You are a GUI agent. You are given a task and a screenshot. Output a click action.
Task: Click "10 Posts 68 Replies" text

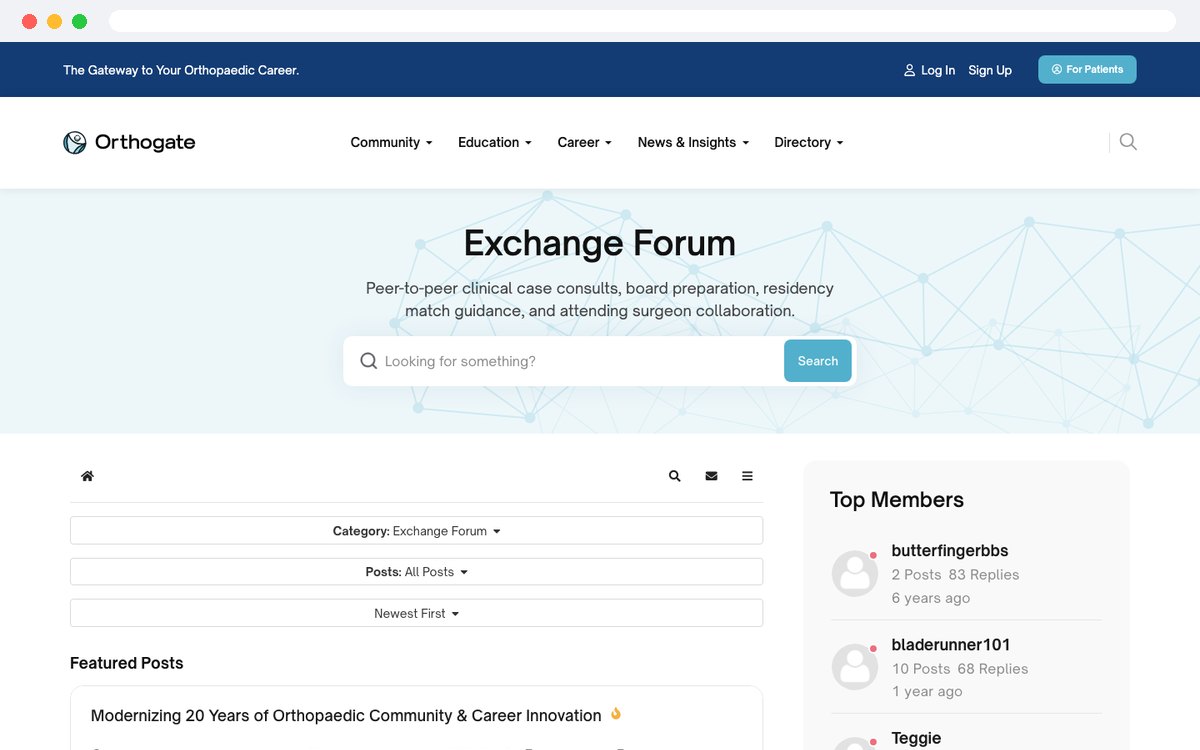[x=960, y=669]
